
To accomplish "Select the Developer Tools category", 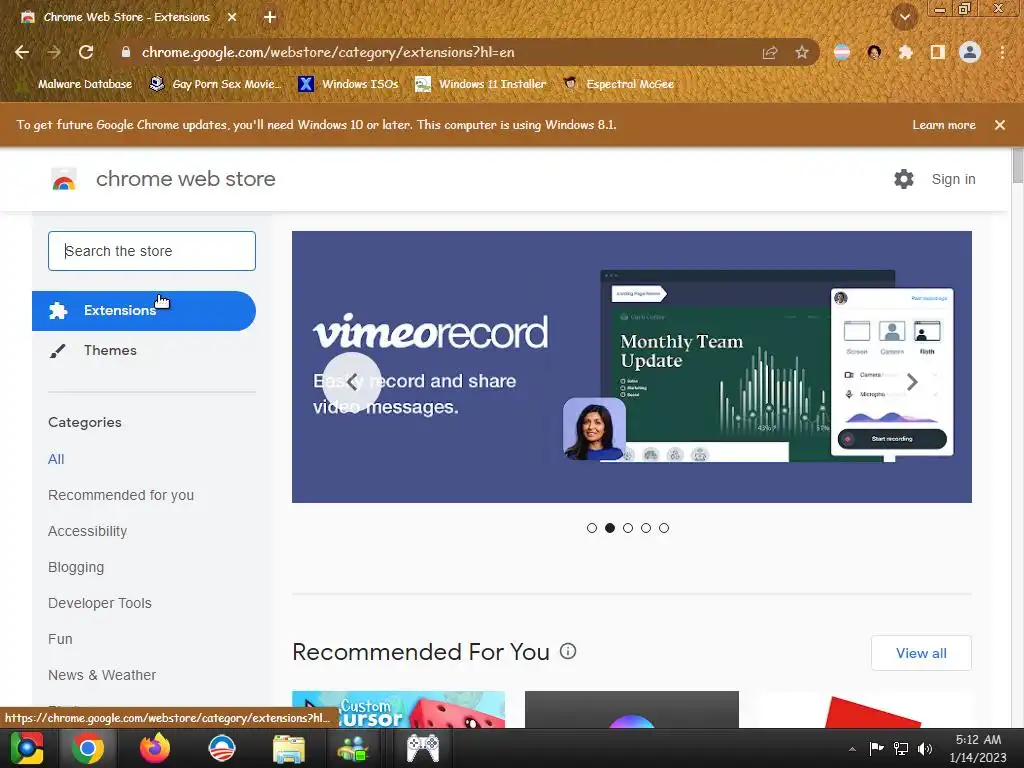I will 100,603.
